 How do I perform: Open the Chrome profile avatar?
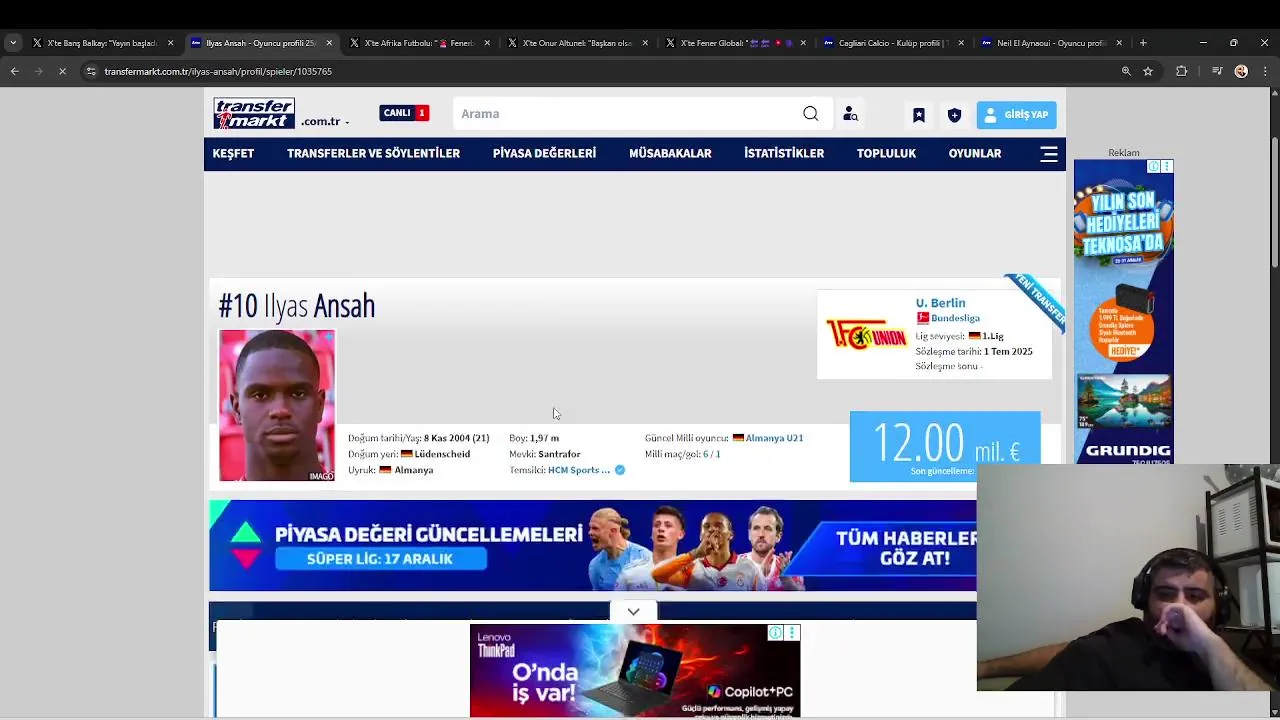[1241, 71]
